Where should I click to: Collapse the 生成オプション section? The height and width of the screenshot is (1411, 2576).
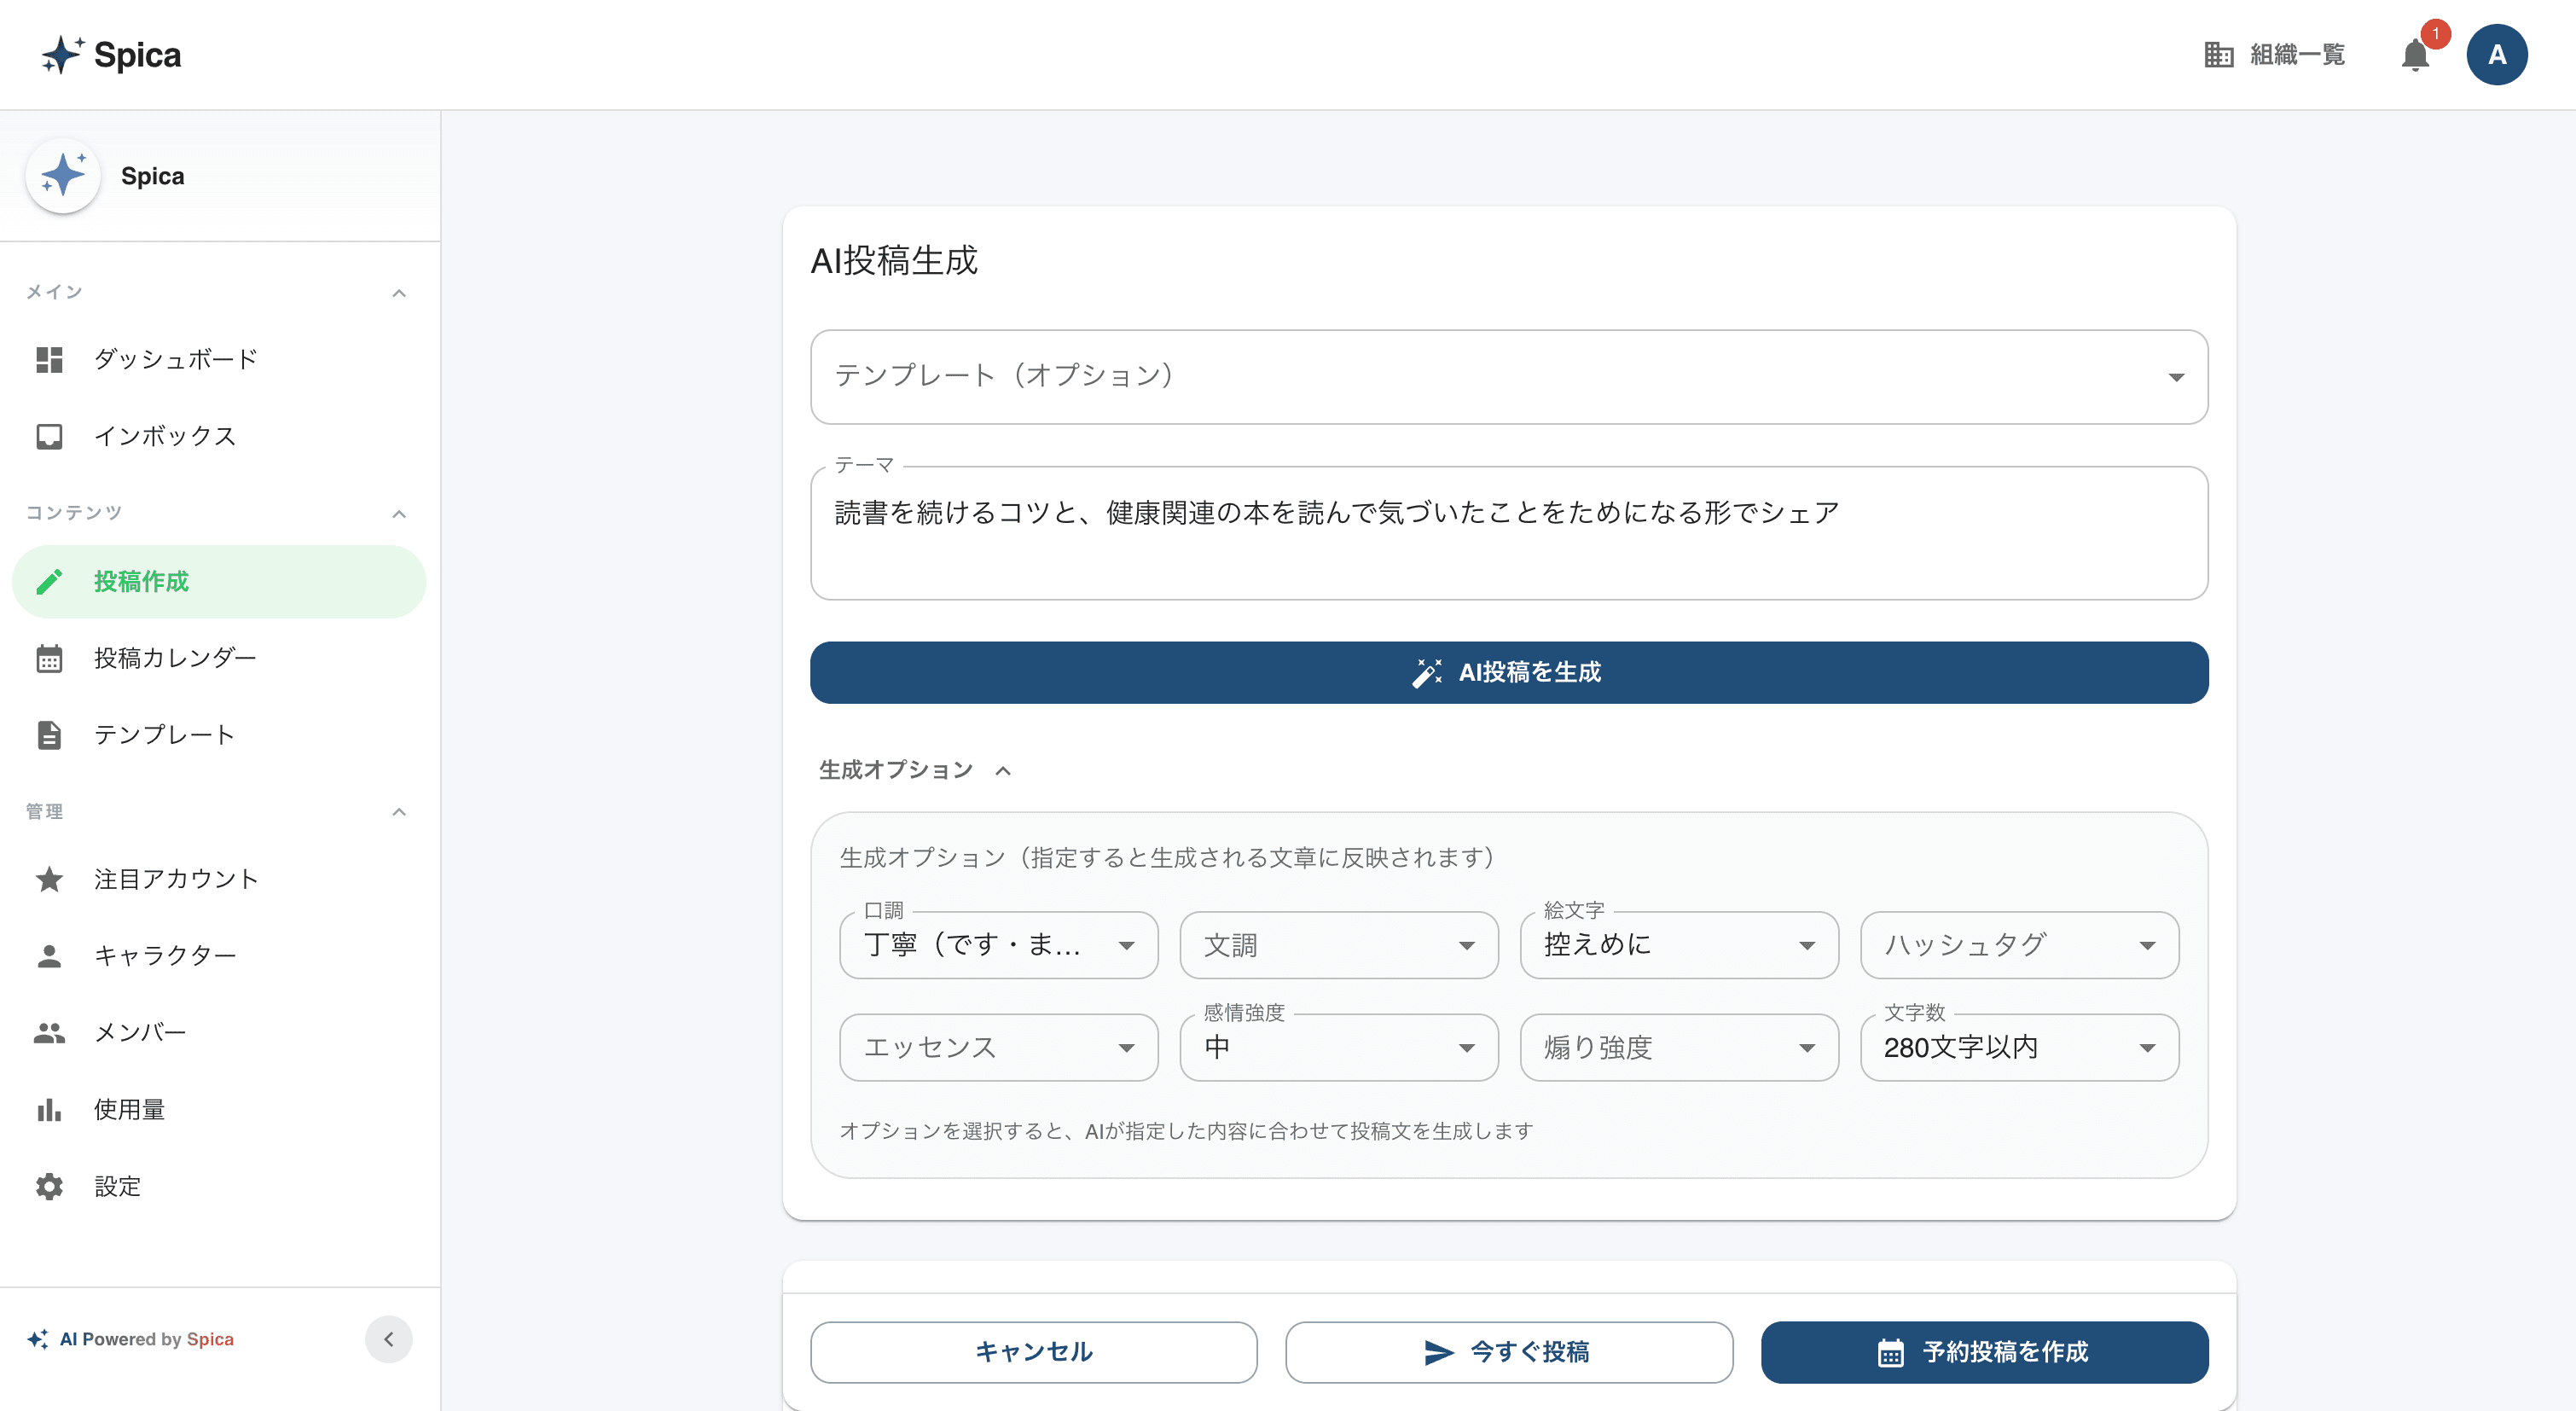1005,770
